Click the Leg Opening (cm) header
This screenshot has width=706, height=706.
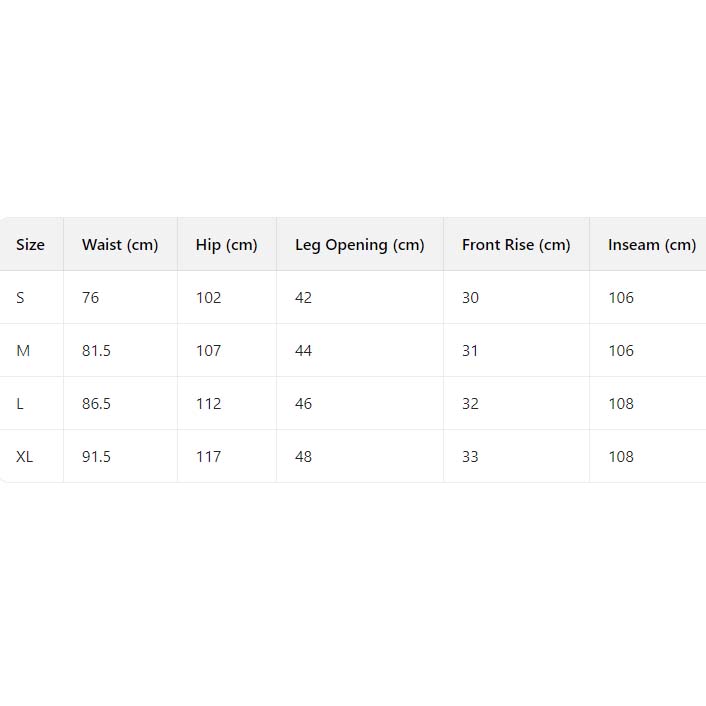(359, 245)
